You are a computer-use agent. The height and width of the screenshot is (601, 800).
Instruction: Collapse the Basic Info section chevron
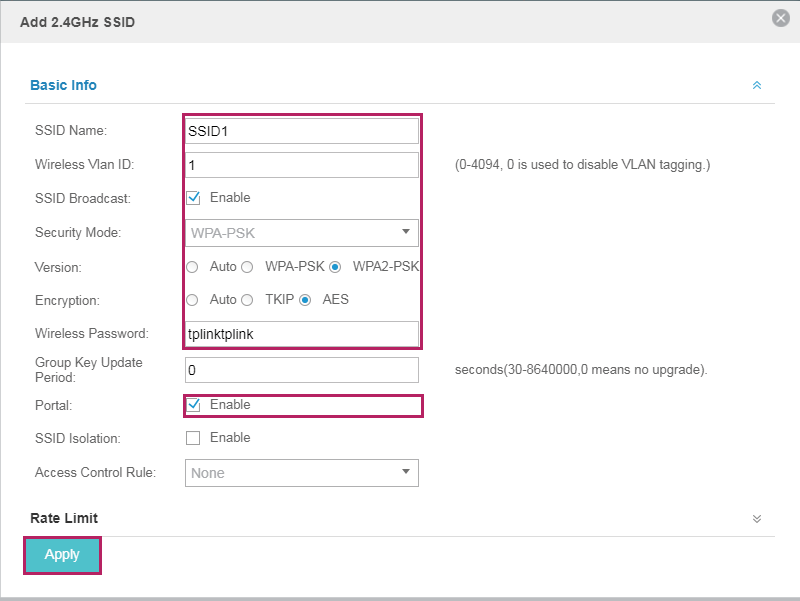[757, 85]
